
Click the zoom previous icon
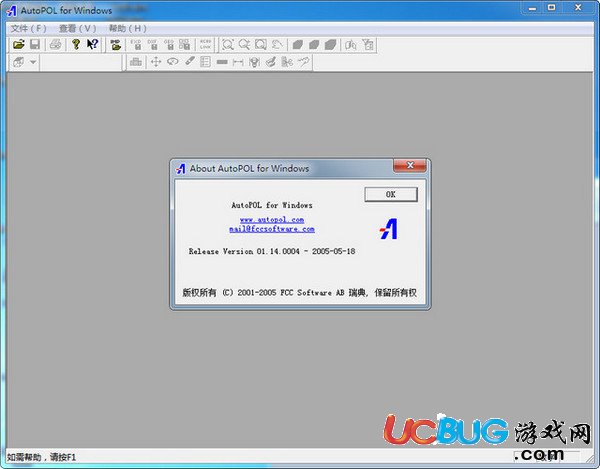click(277, 44)
